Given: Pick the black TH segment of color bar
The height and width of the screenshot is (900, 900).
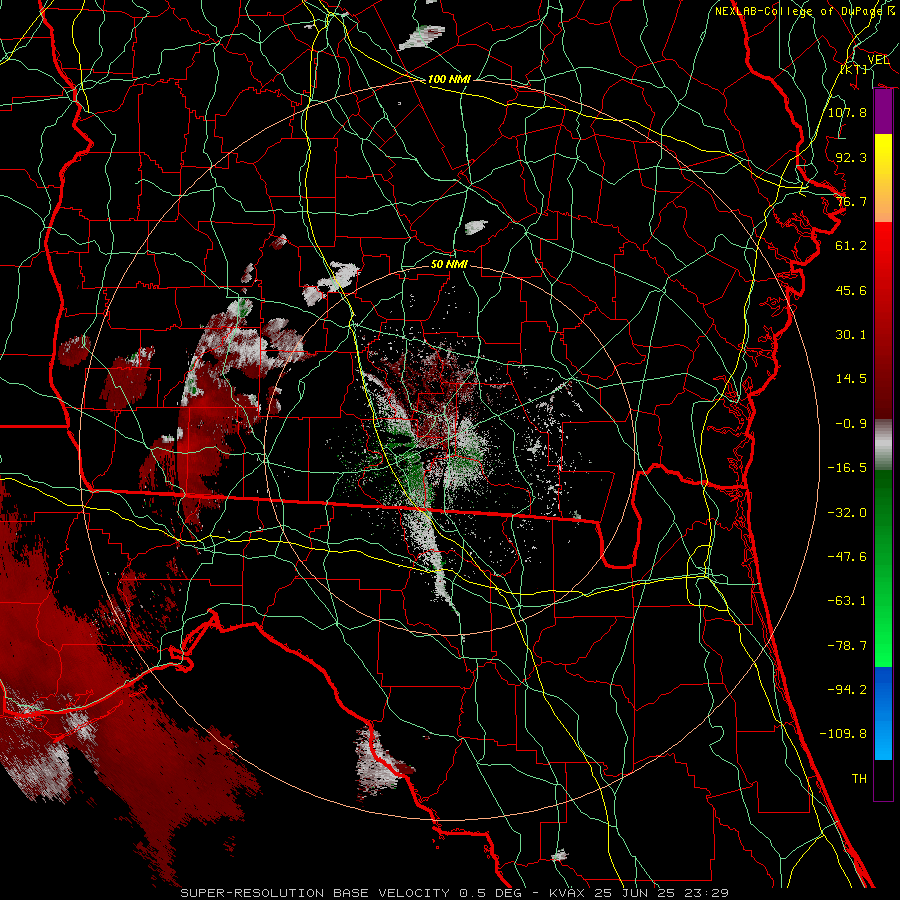Looking at the screenshot, I should pos(883,780).
